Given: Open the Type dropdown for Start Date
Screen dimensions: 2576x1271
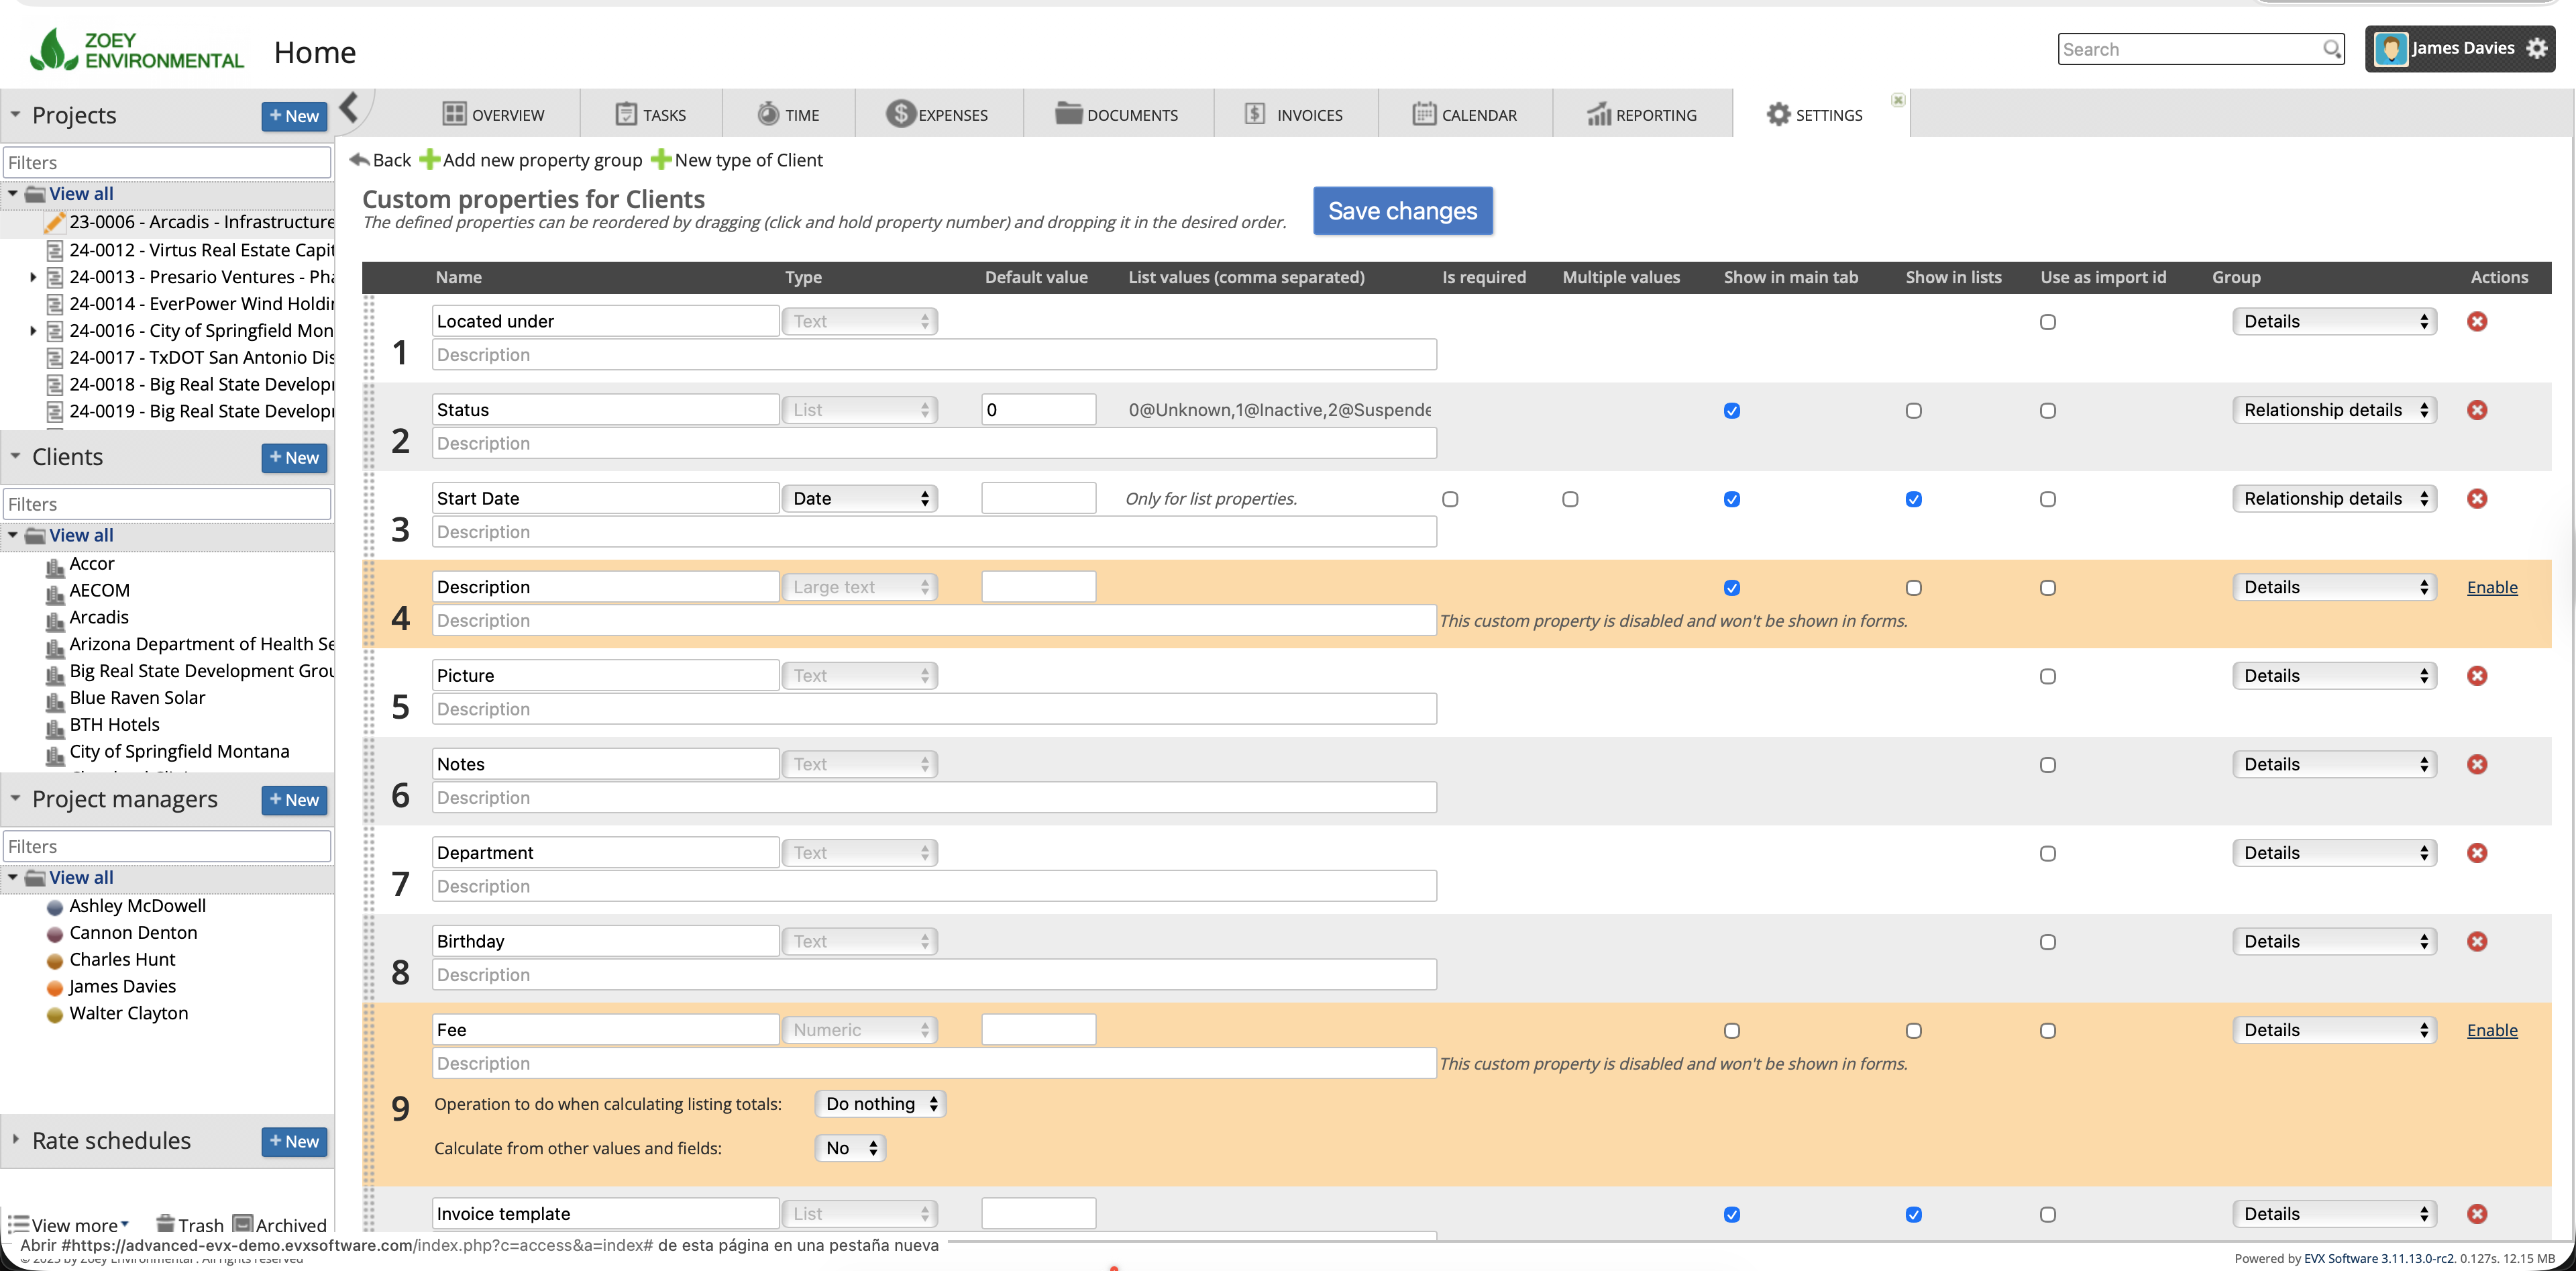Looking at the screenshot, I should click(x=859, y=498).
